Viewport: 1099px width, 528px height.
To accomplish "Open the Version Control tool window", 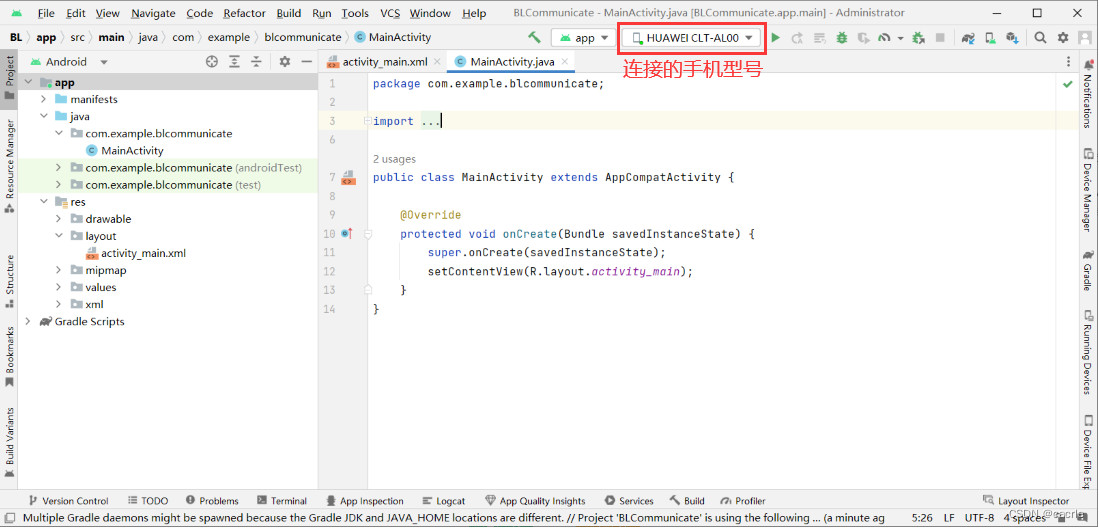I will [68, 501].
